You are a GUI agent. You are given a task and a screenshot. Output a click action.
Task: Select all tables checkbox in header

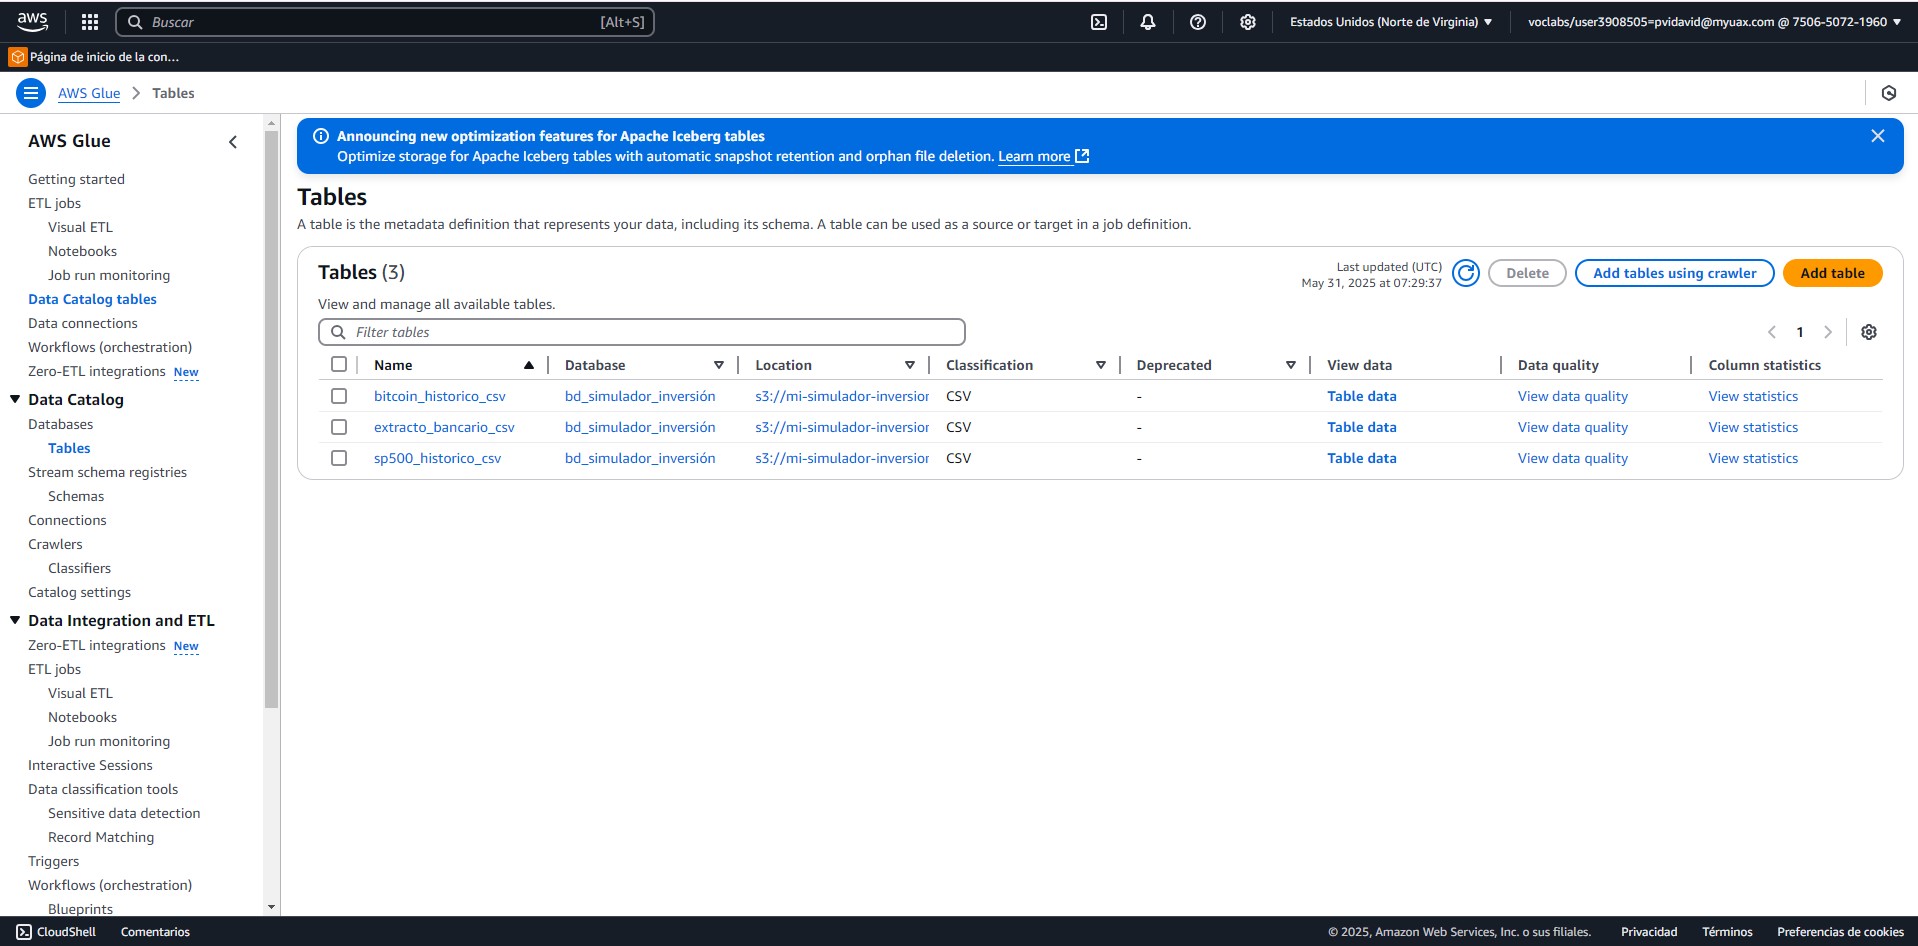(339, 365)
